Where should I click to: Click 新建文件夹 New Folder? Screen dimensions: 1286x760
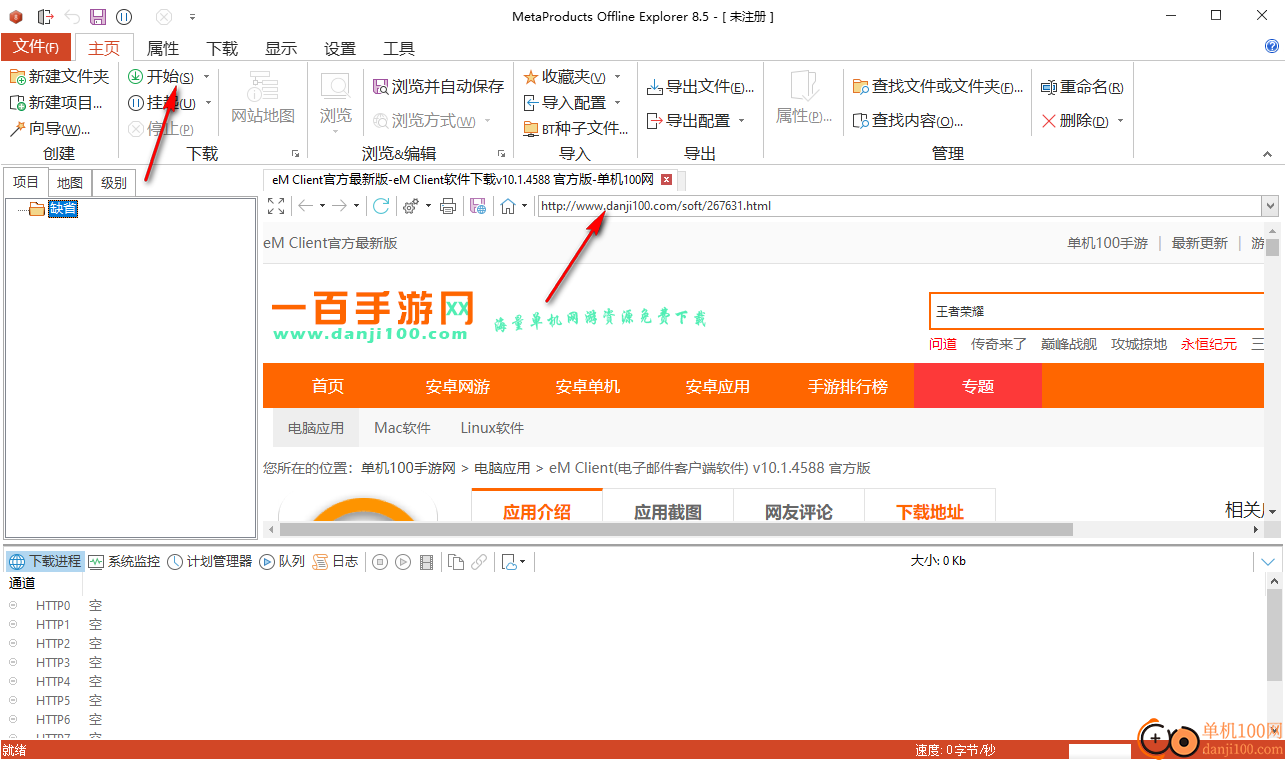[x=59, y=77]
